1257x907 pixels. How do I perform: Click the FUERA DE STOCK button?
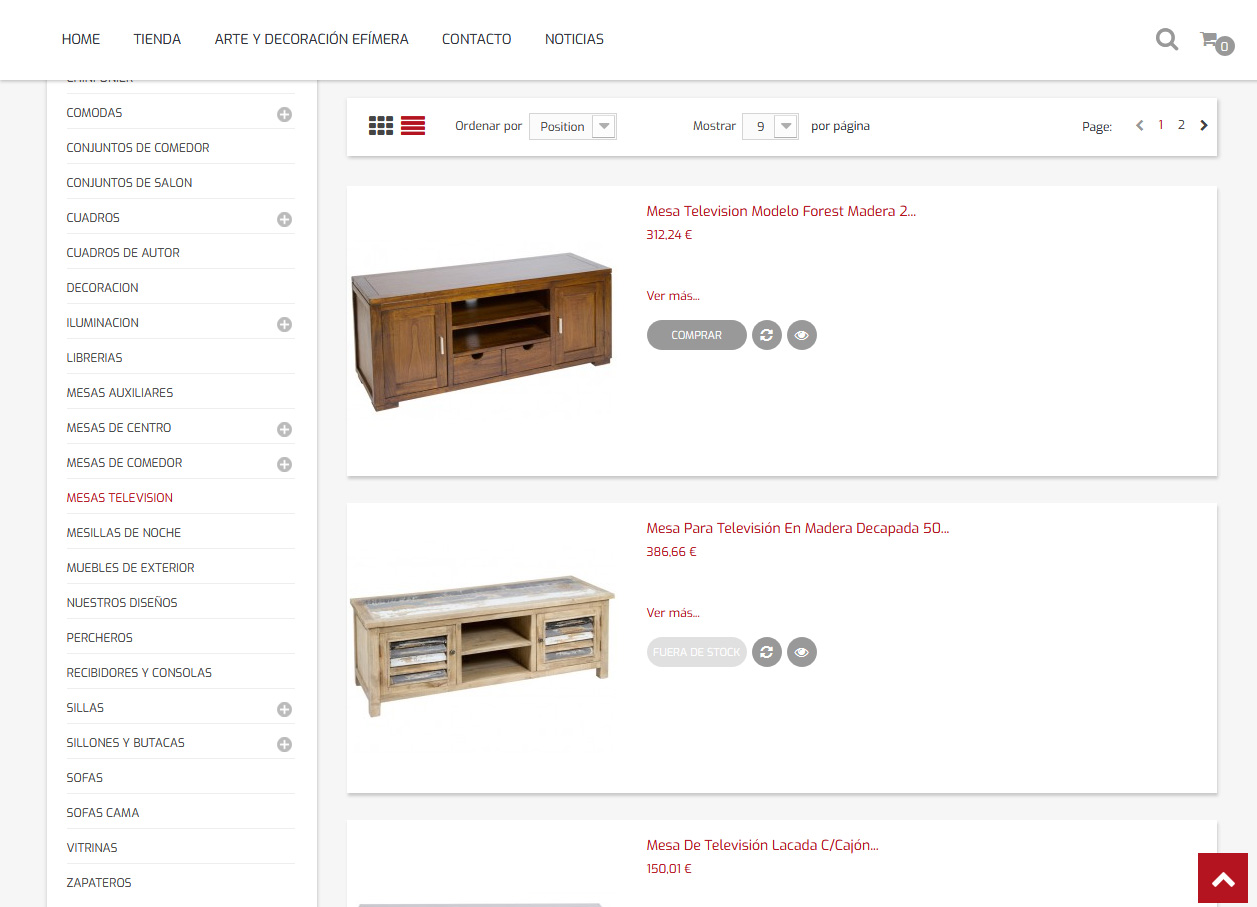[x=697, y=652]
